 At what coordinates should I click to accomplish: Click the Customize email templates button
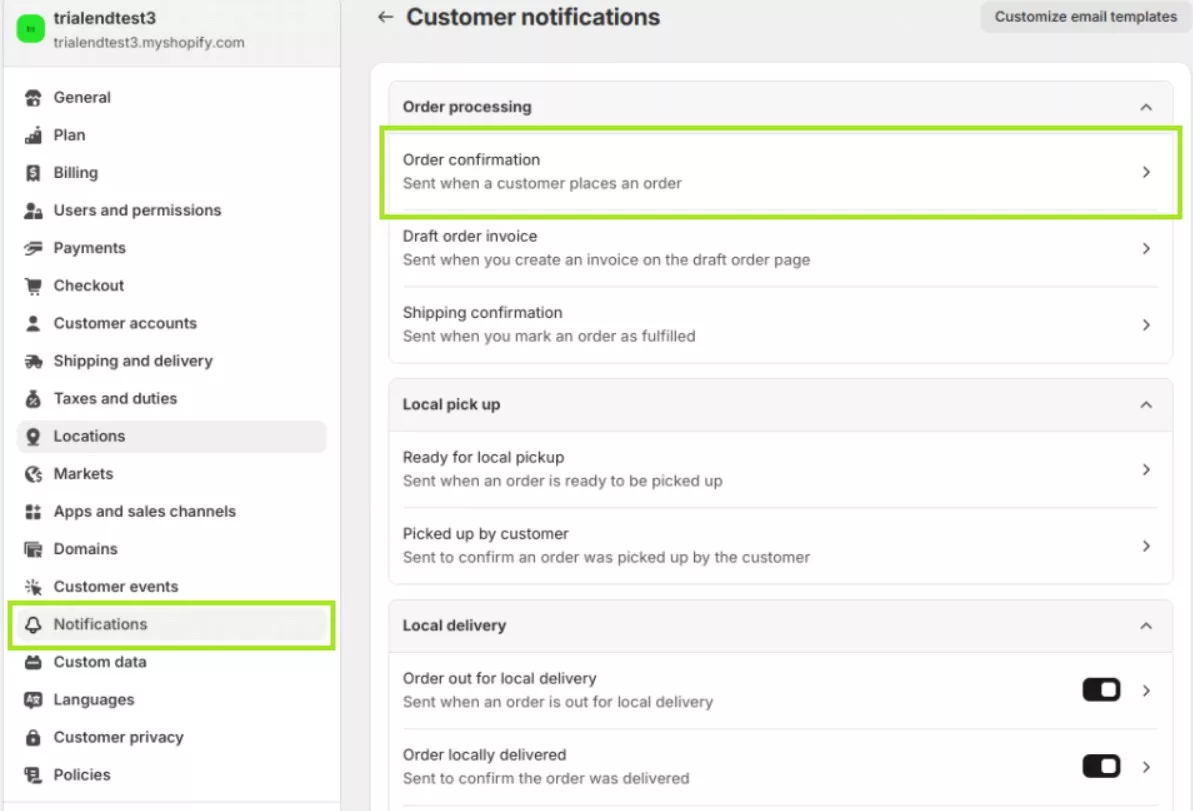[x=1086, y=17]
